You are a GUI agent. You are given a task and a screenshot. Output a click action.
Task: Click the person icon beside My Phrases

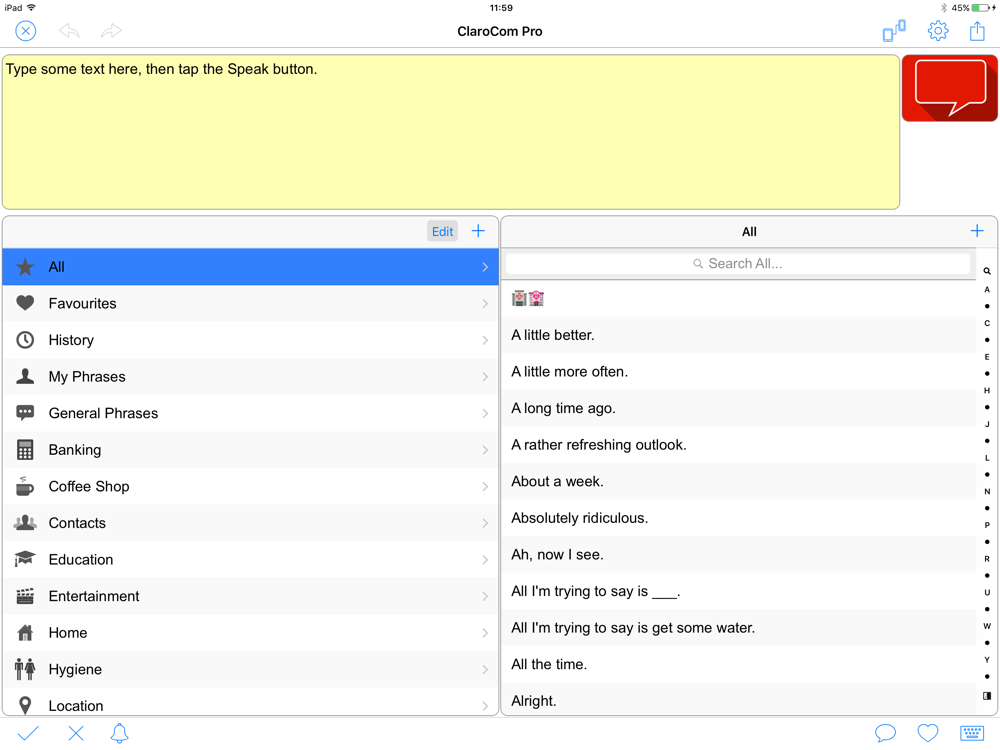pos(25,376)
